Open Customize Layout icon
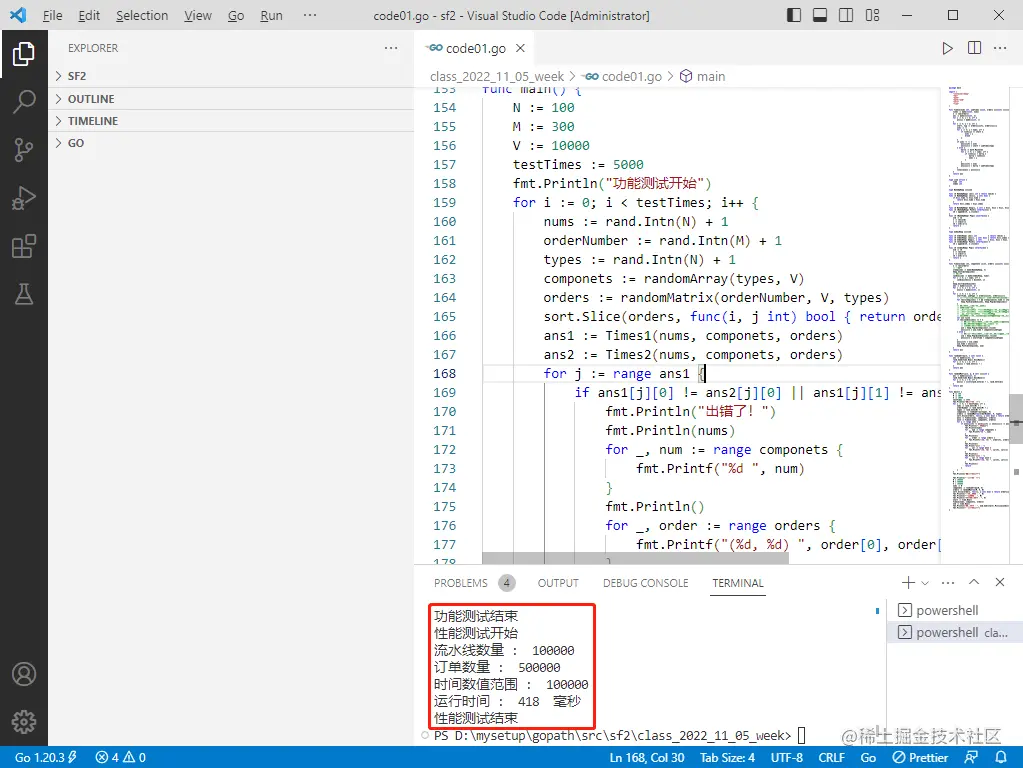This screenshot has height=768, width=1023. pos(872,15)
